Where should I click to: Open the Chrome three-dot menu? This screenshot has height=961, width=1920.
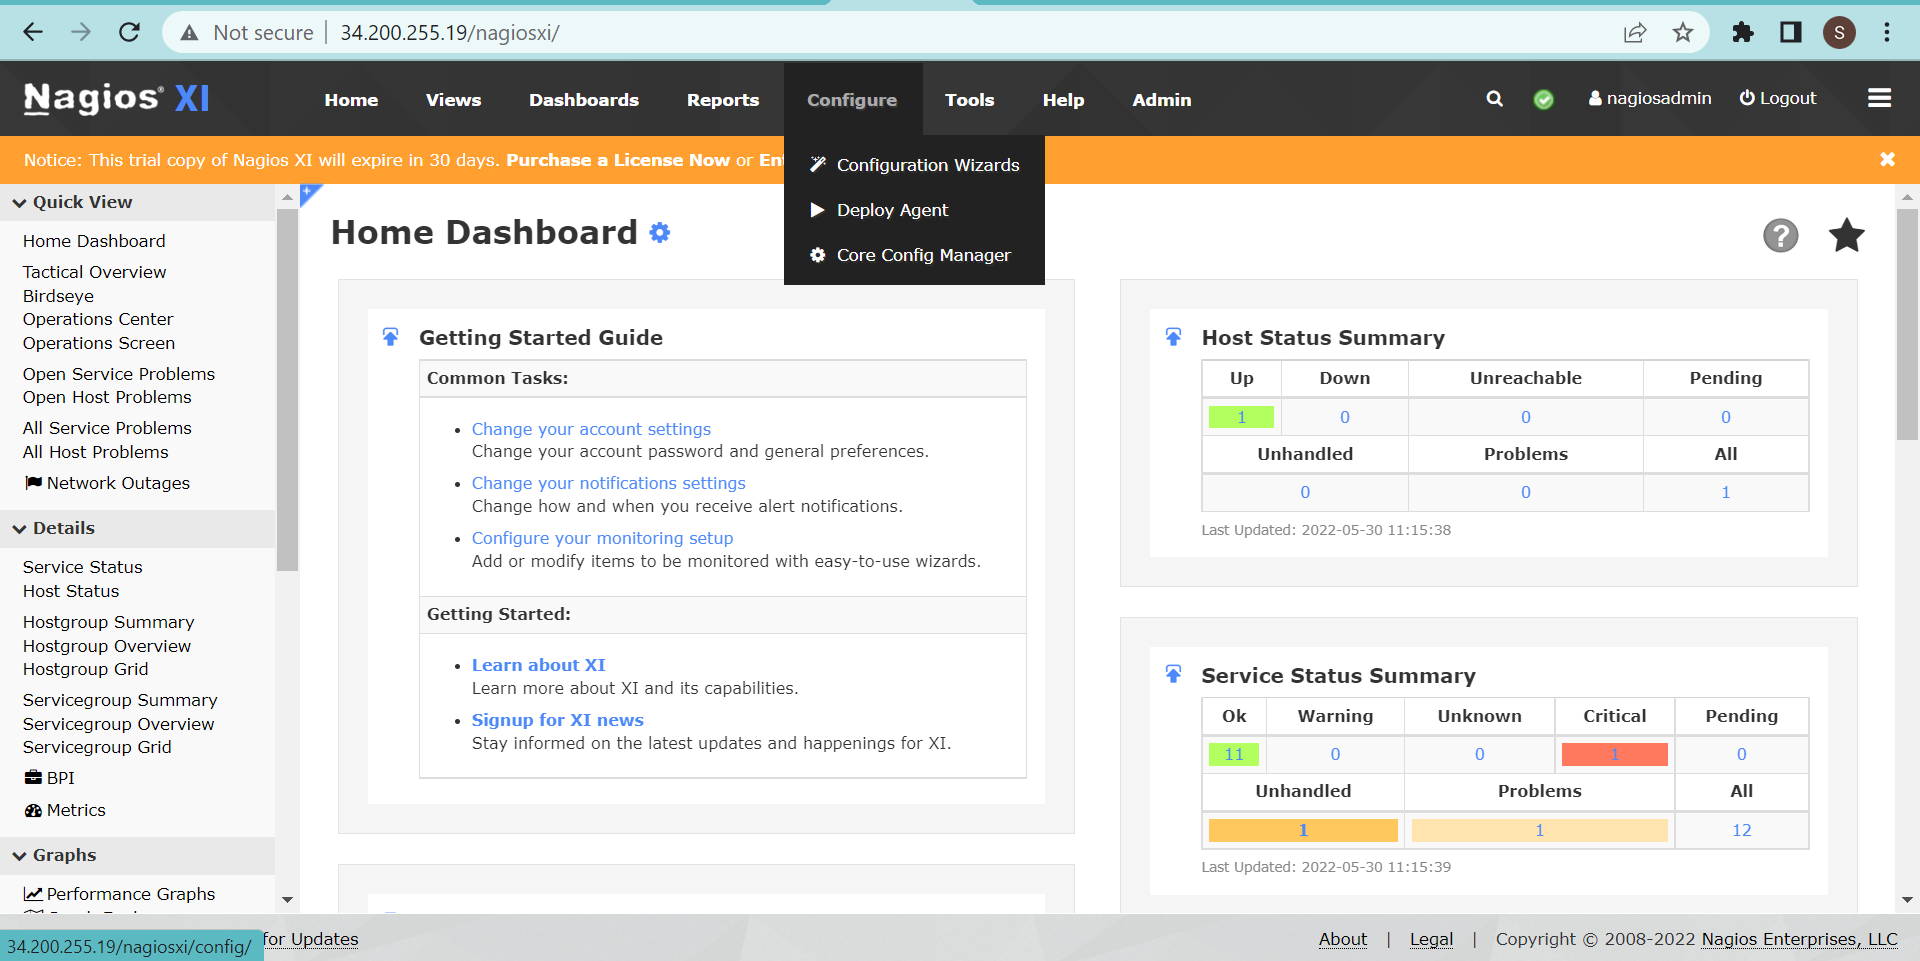pos(1887,32)
